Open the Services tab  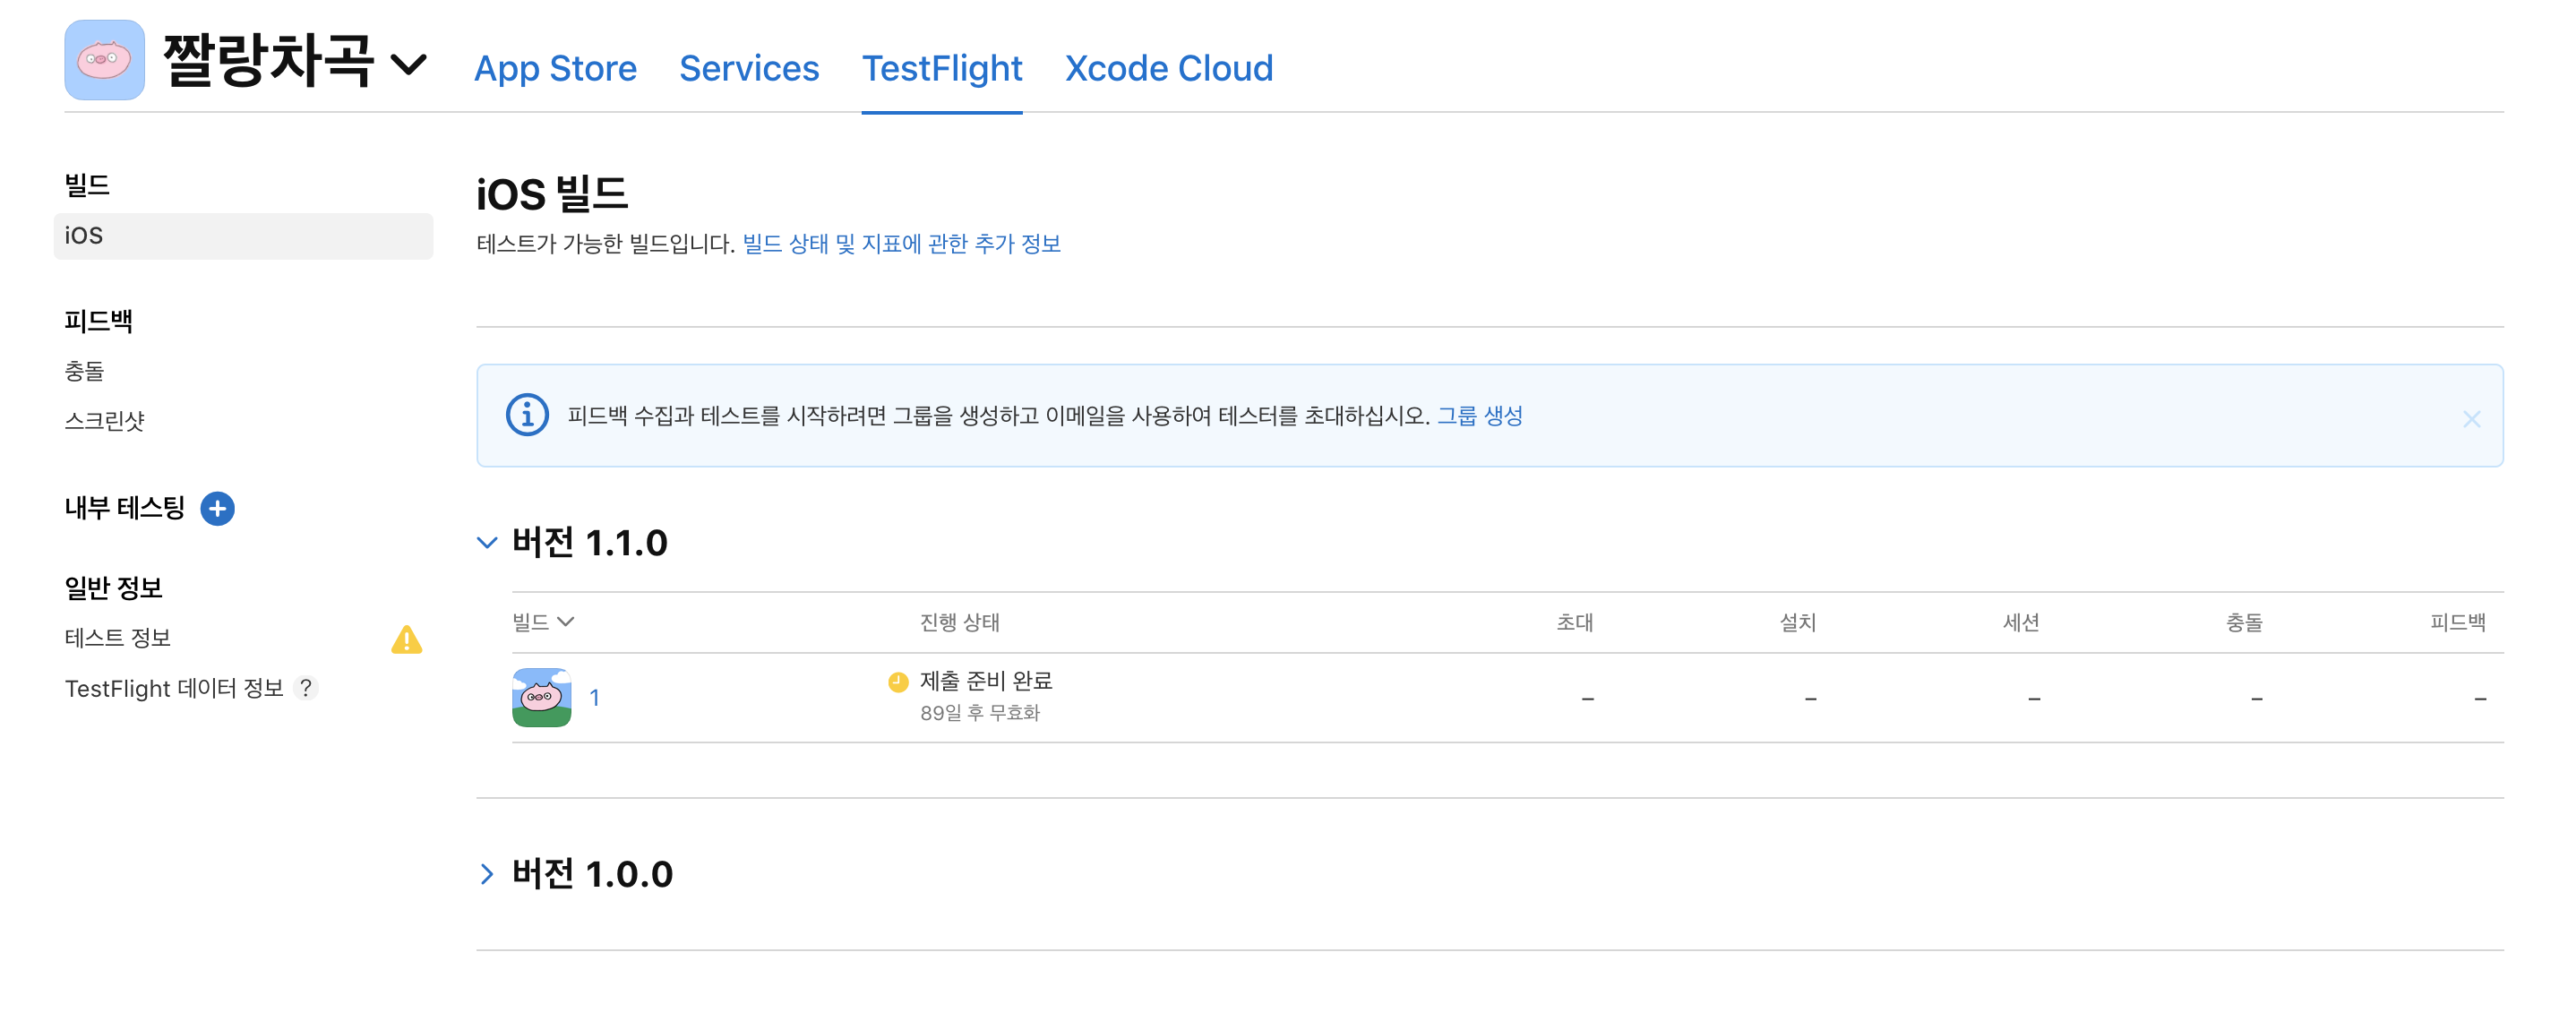tap(749, 68)
